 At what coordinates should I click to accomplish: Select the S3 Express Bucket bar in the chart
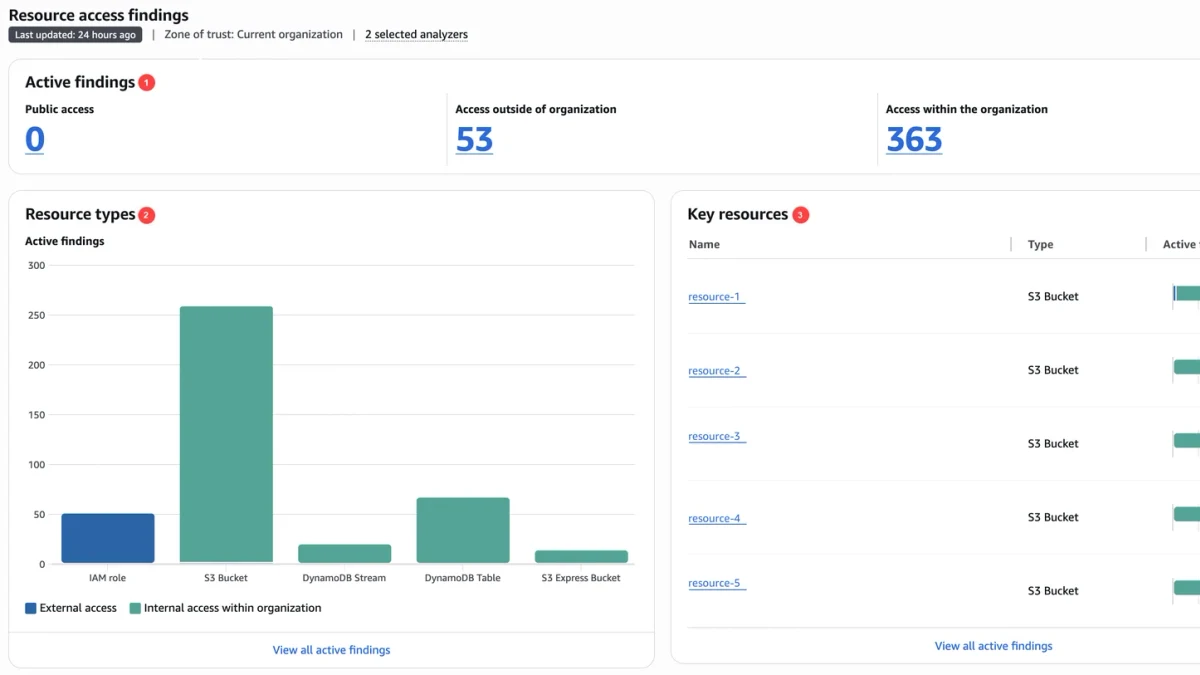581,556
